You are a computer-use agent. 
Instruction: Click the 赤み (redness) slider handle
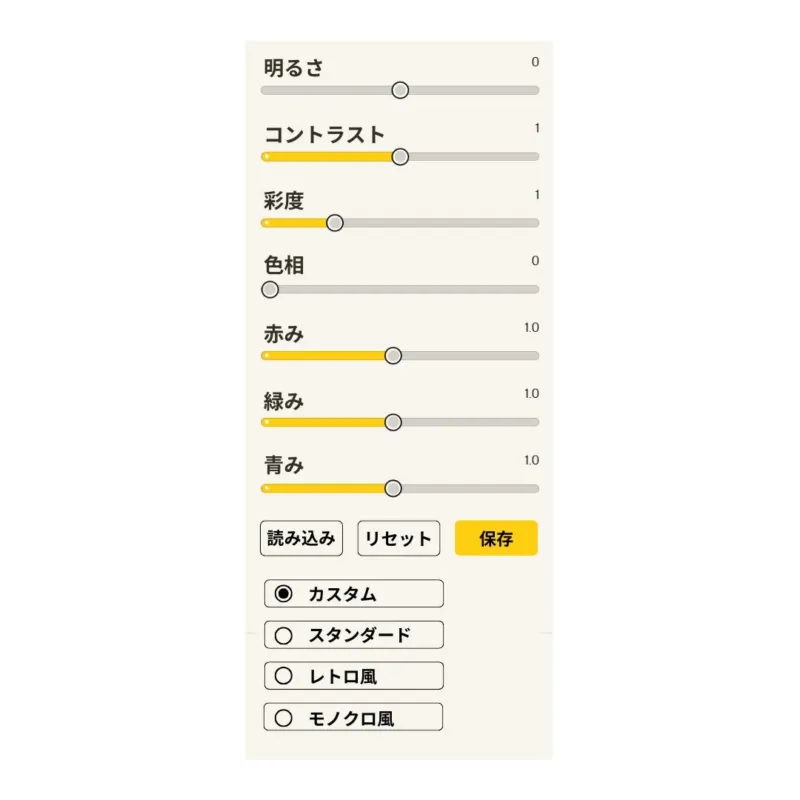pos(393,355)
